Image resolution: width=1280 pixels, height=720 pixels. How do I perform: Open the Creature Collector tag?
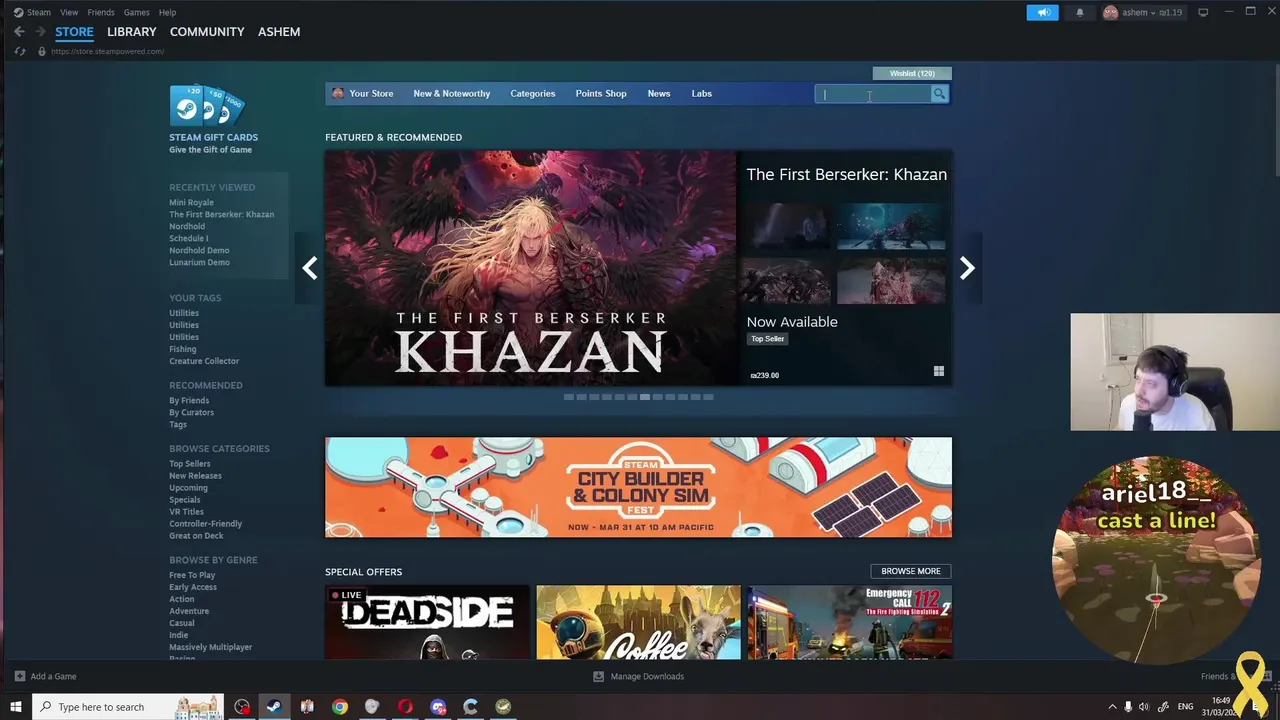click(x=204, y=361)
